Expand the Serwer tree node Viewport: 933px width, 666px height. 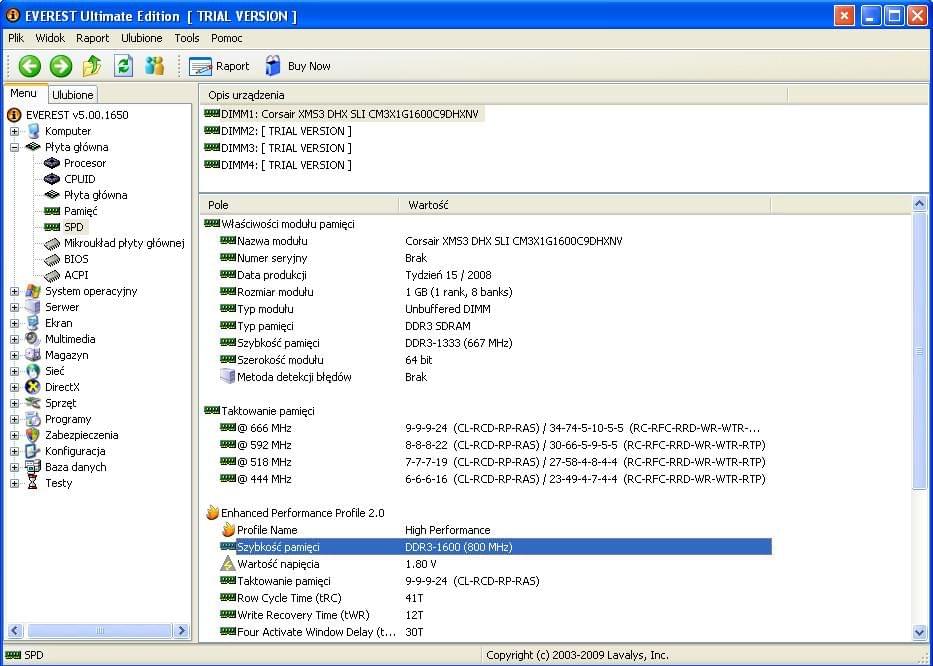(14, 307)
